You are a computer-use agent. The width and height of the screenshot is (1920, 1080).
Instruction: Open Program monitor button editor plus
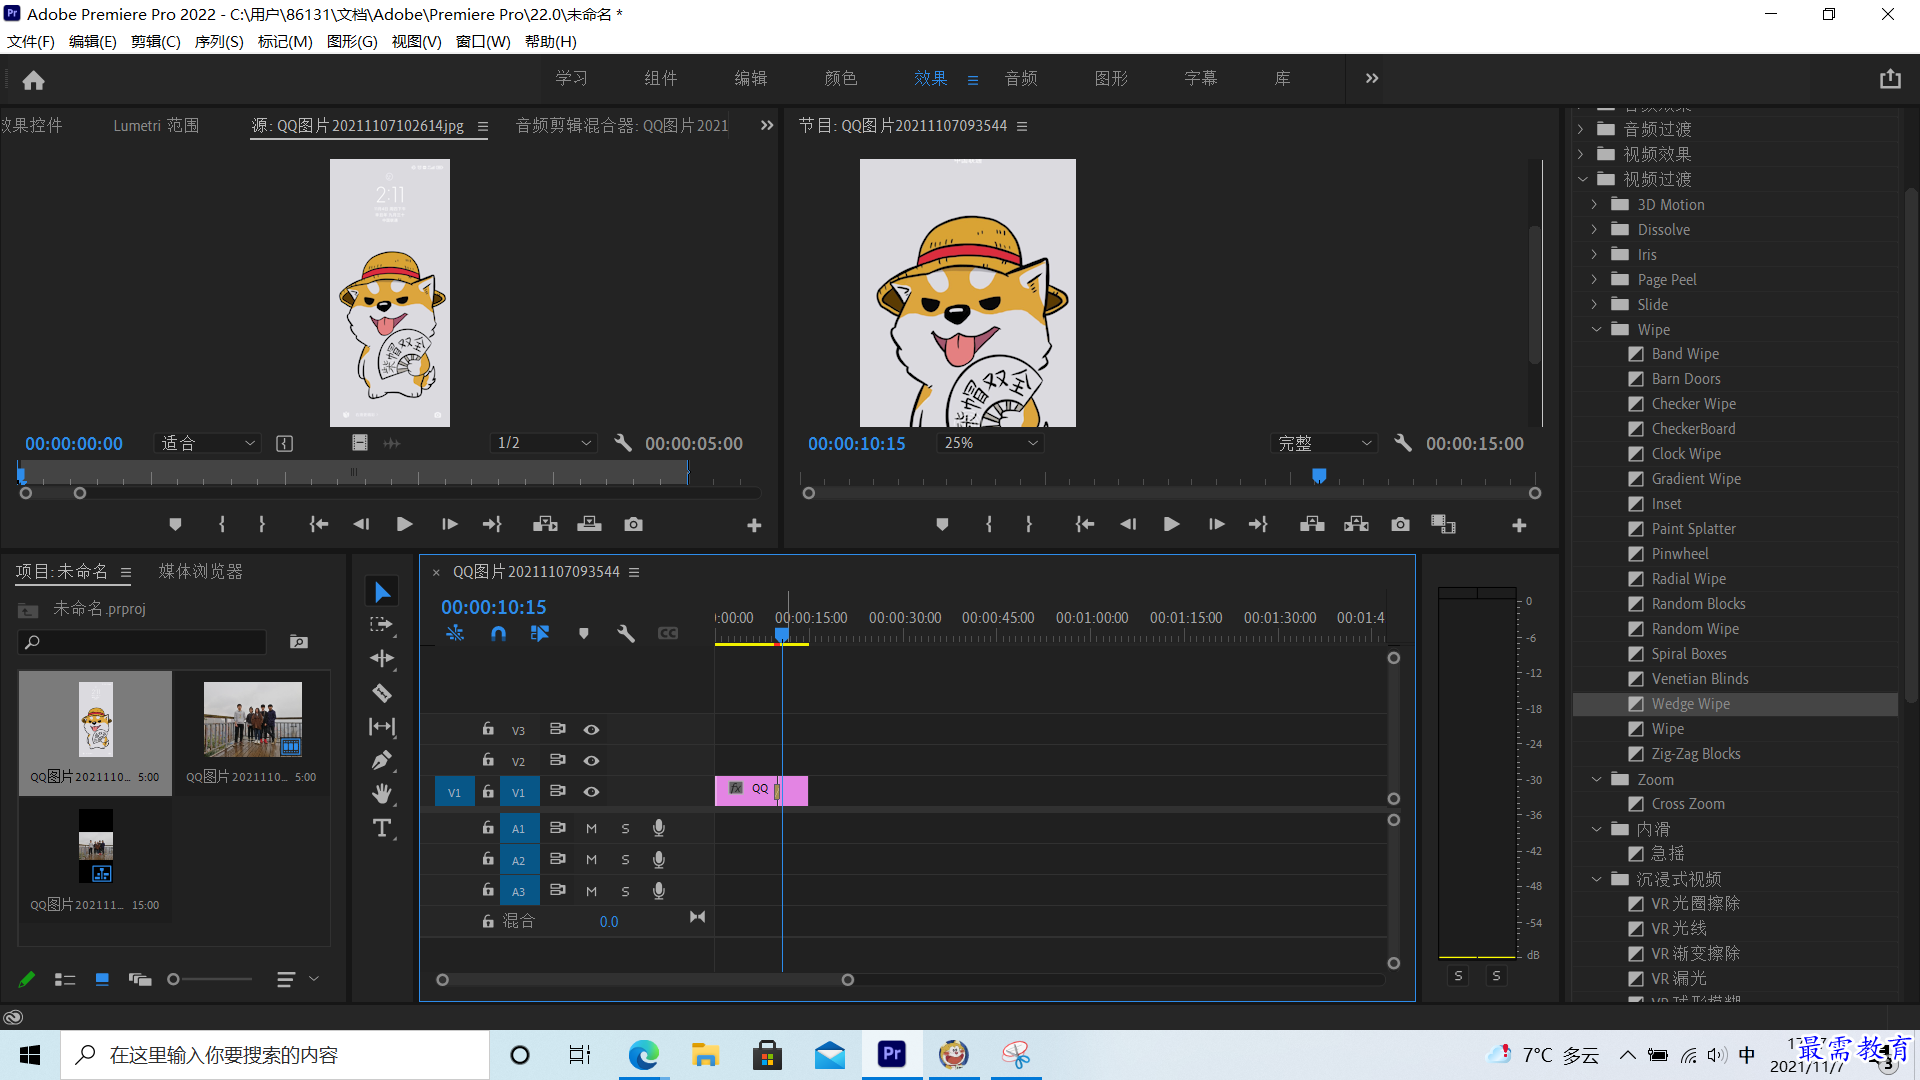tap(1519, 525)
